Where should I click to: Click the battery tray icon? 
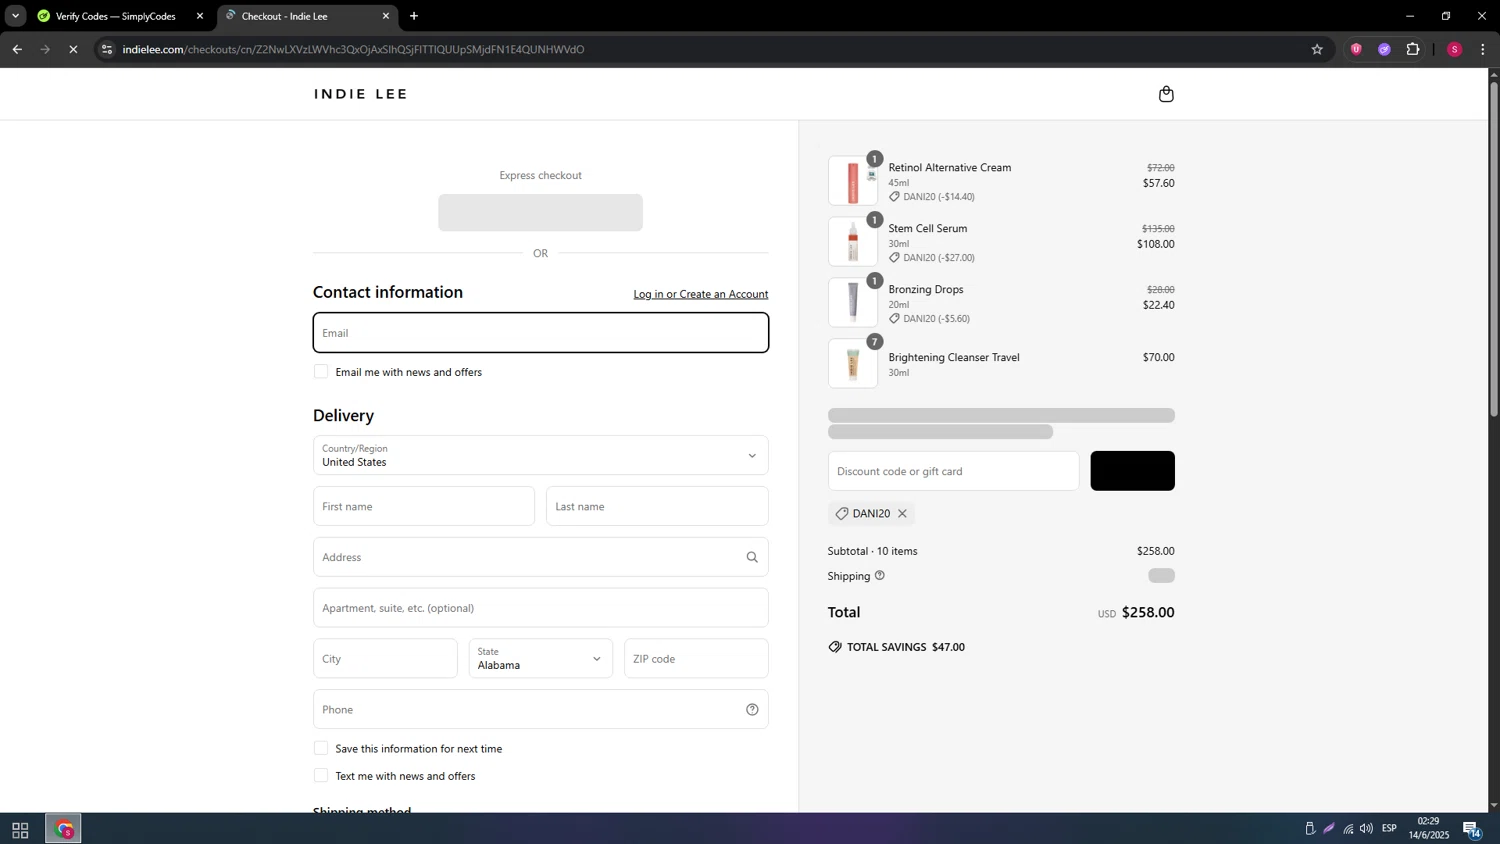point(1310,829)
